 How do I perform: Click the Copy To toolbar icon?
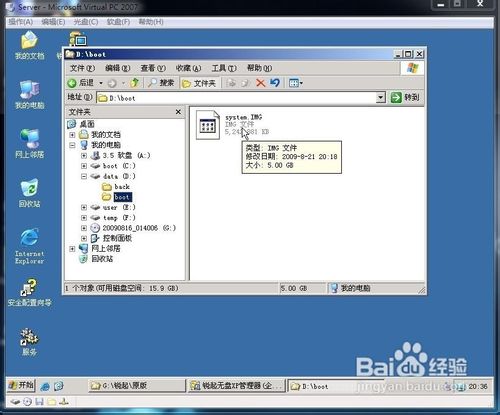246,83
